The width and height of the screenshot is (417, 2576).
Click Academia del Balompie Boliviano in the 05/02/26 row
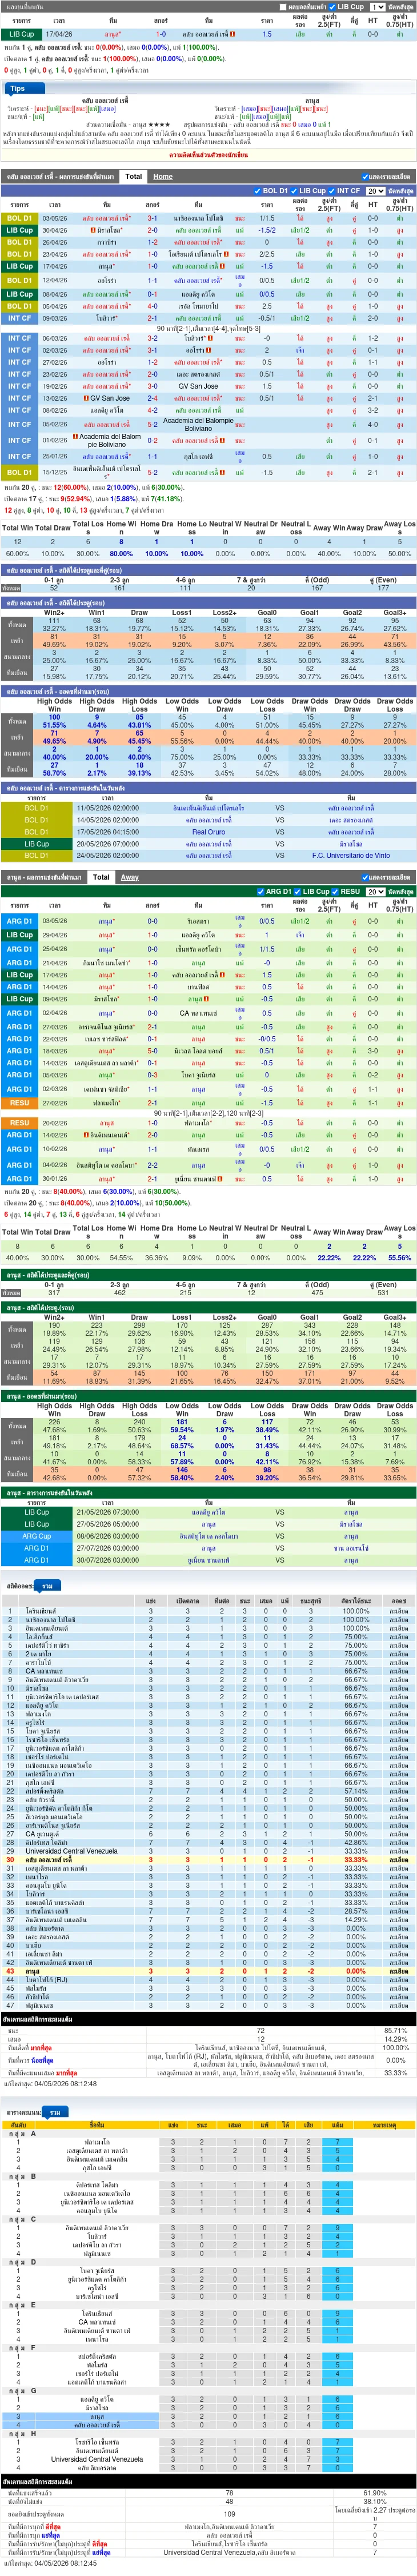click(198, 424)
